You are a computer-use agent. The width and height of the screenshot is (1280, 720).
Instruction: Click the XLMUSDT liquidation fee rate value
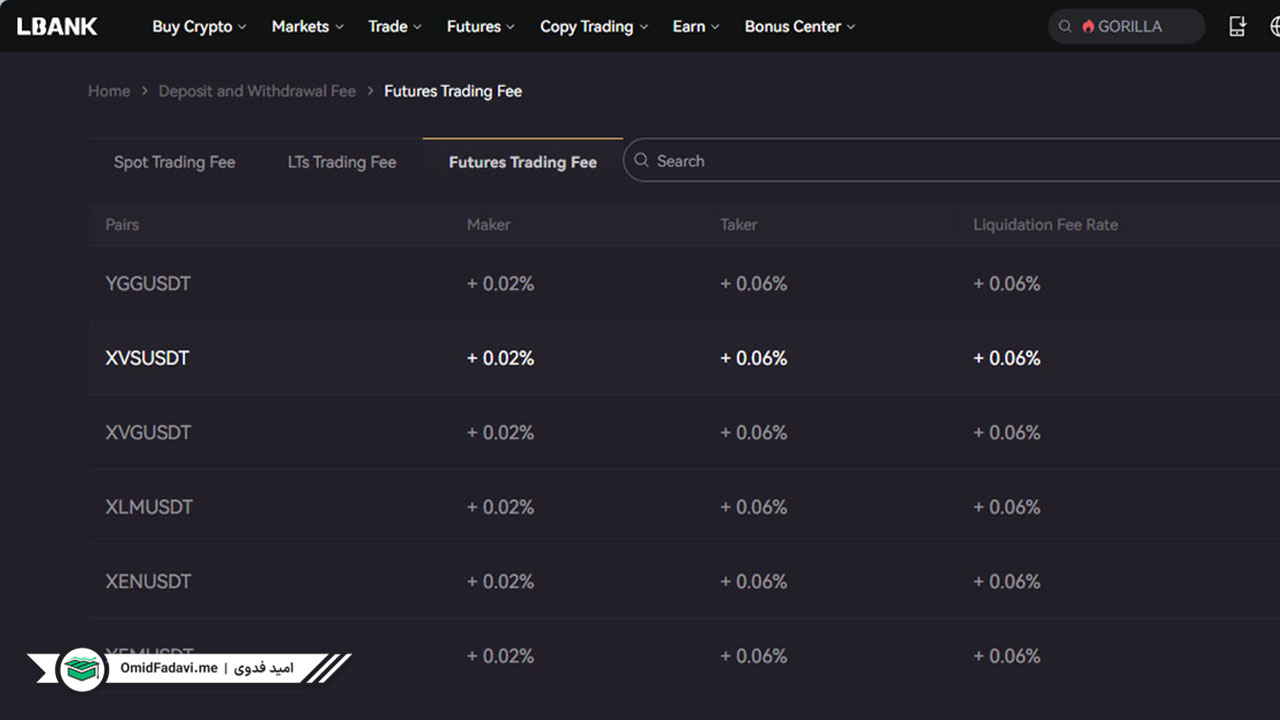click(x=1007, y=507)
